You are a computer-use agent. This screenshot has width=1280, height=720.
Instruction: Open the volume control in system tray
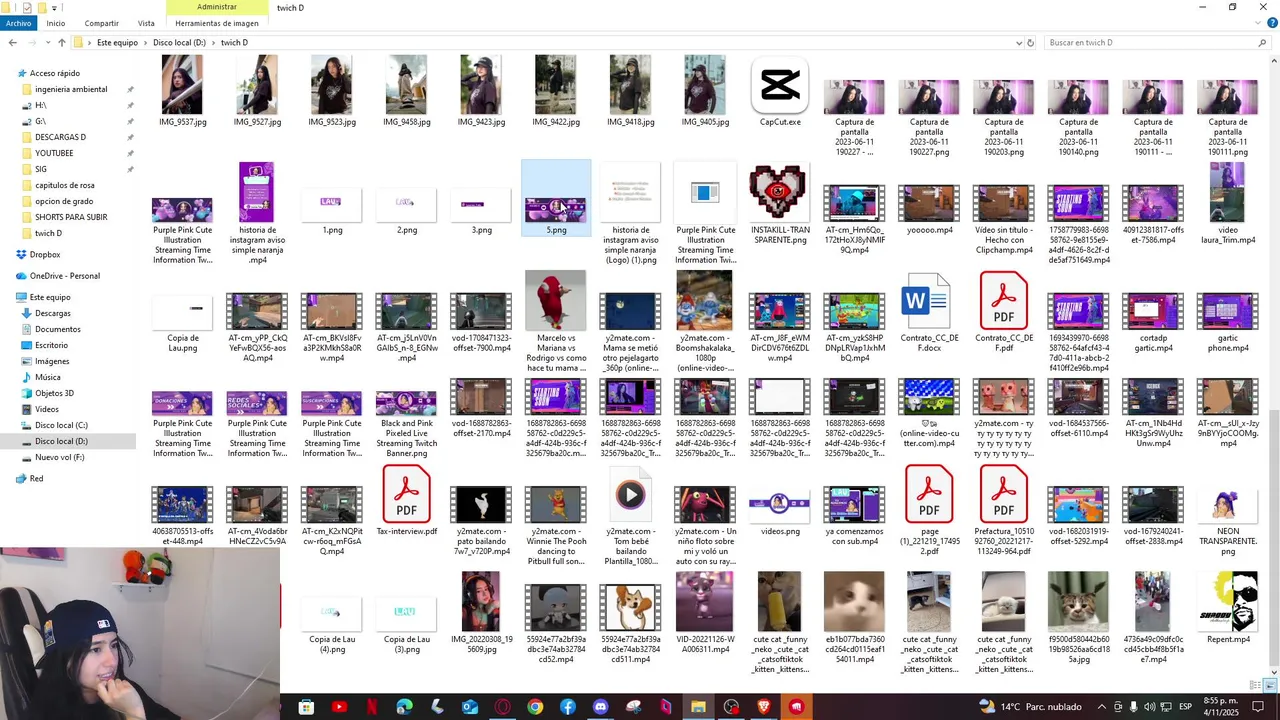click(x=1149, y=707)
